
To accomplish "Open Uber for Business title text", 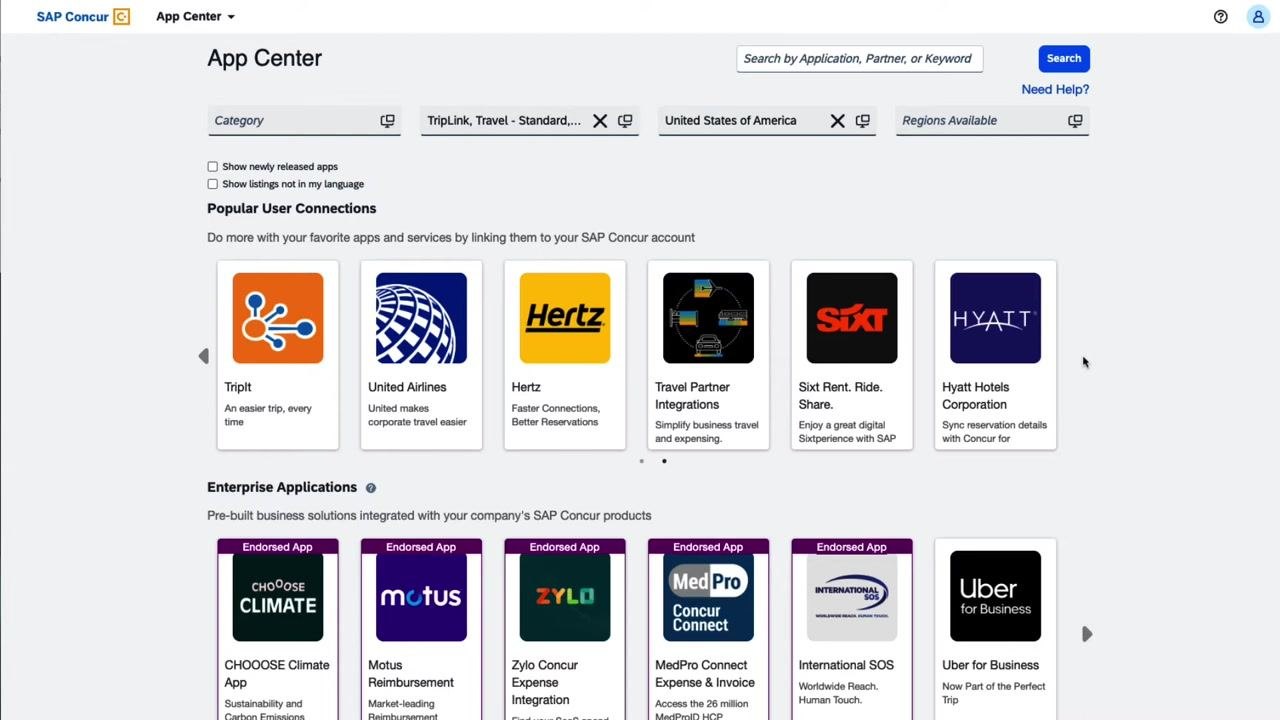I will point(990,665).
